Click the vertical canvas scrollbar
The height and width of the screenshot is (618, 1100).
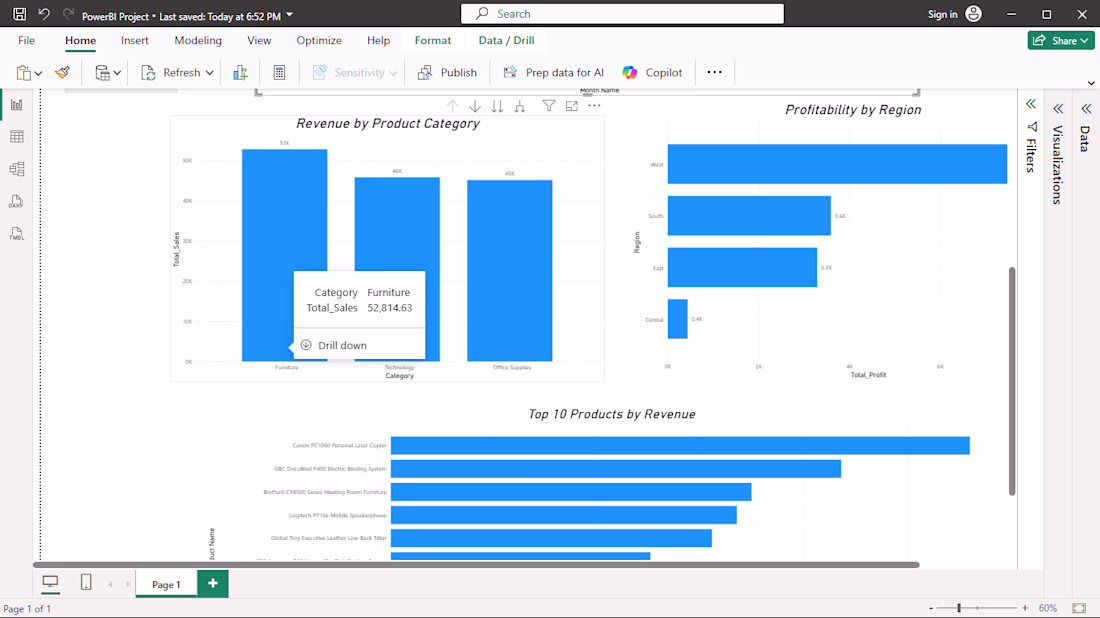click(1012, 381)
